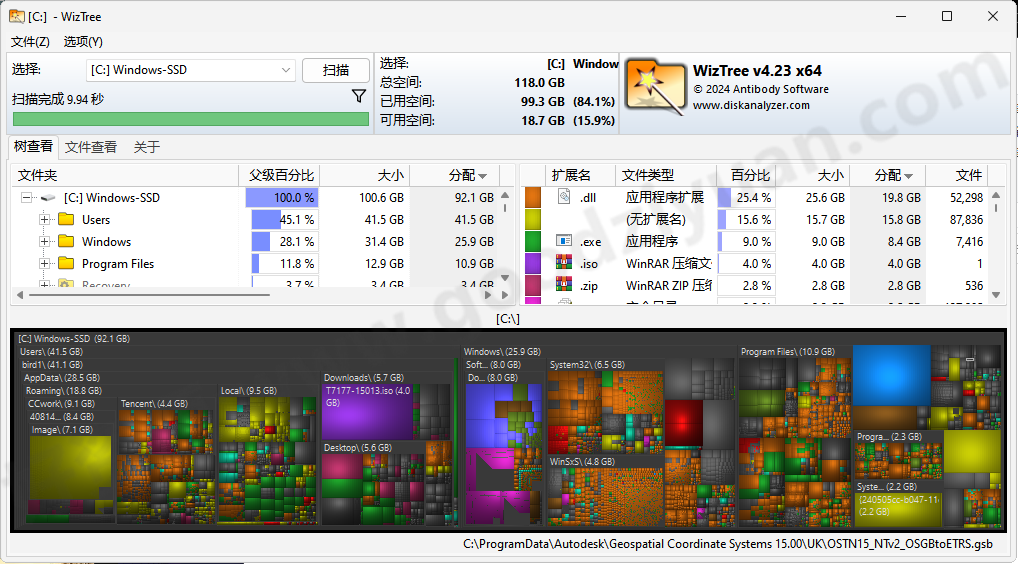The image size is (1018, 564).
Task: Click the 应用程序扩展 file type cell
Action: pyautogui.click(x=664, y=197)
